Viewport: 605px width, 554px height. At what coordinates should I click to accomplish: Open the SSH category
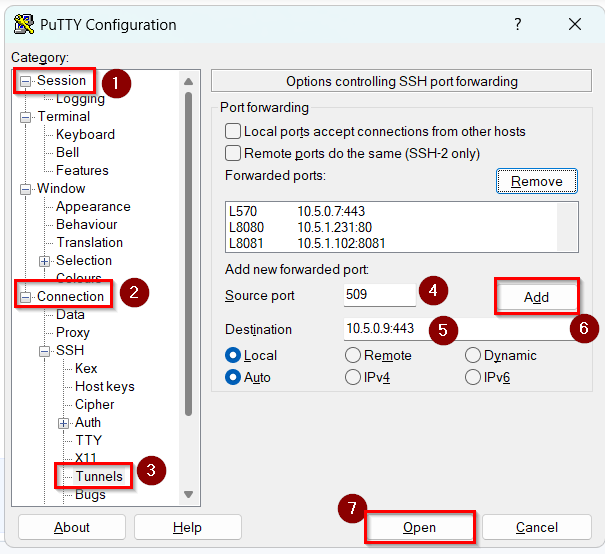(70, 350)
